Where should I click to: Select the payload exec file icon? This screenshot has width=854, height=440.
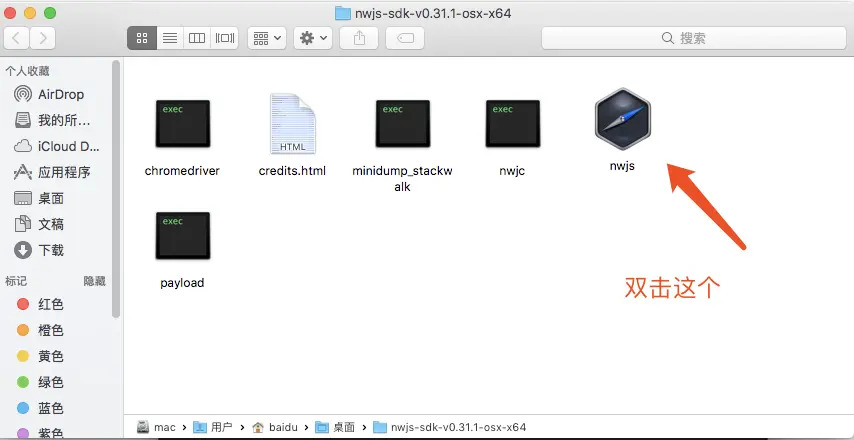tap(182, 235)
